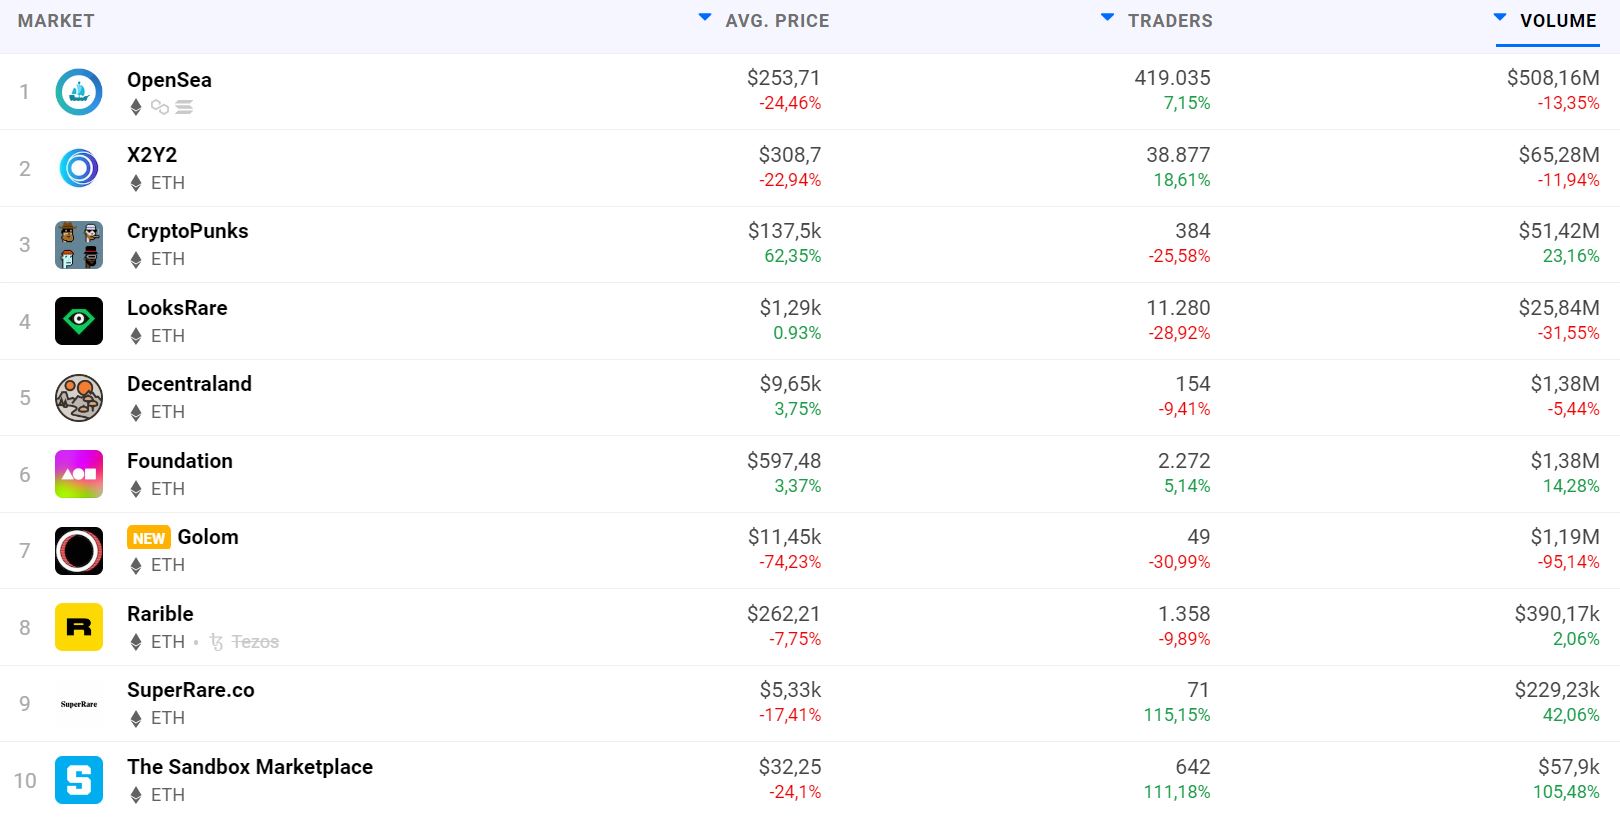Click the Decentraland landscape logo
The height and width of the screenshot is (818, 1620).
[79, 398]
